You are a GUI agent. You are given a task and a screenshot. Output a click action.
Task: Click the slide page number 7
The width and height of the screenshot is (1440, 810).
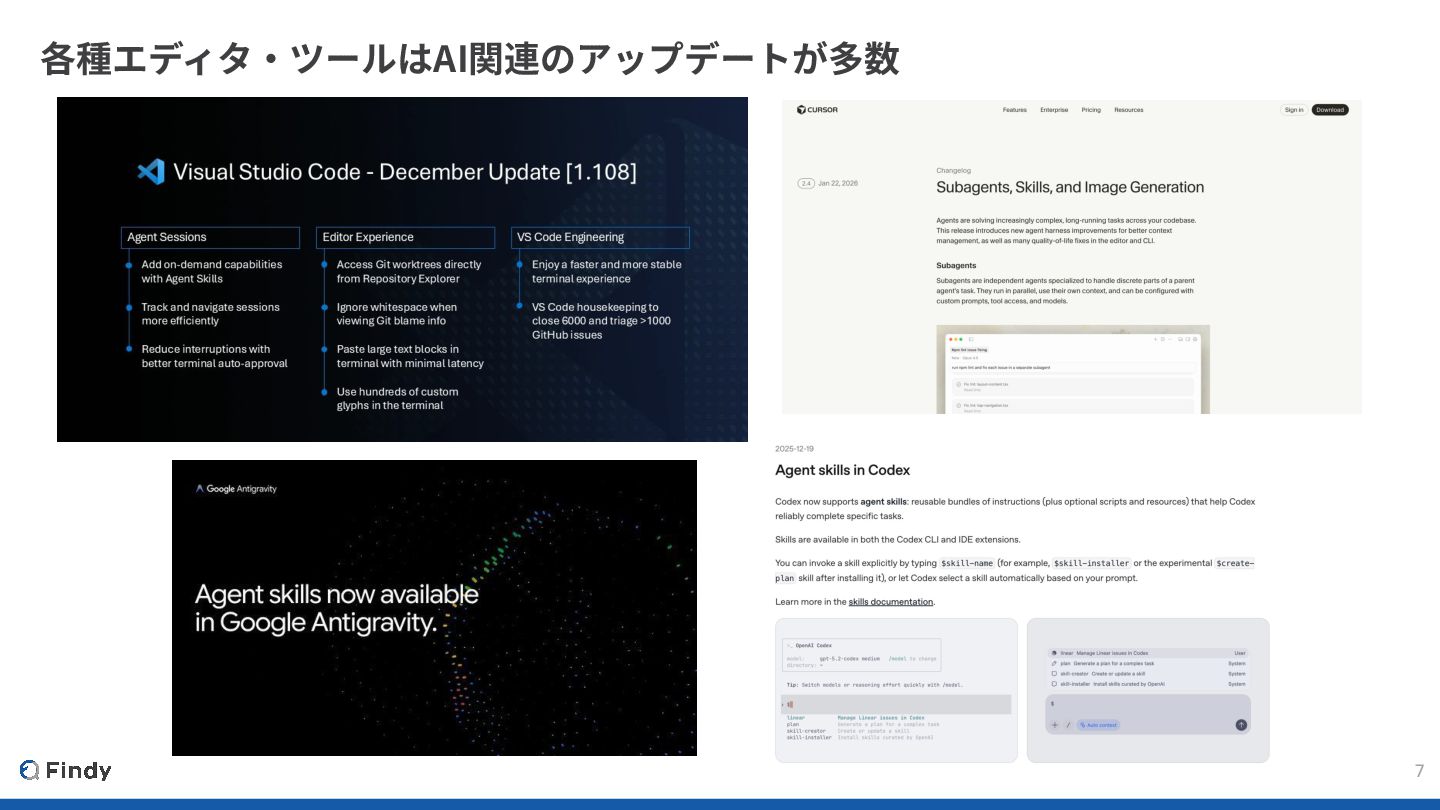pos(1419,771)
